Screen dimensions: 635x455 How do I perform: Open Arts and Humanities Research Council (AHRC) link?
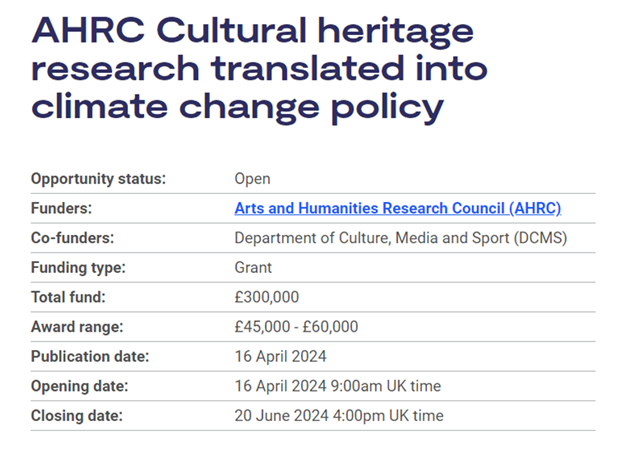click(397, 208)
